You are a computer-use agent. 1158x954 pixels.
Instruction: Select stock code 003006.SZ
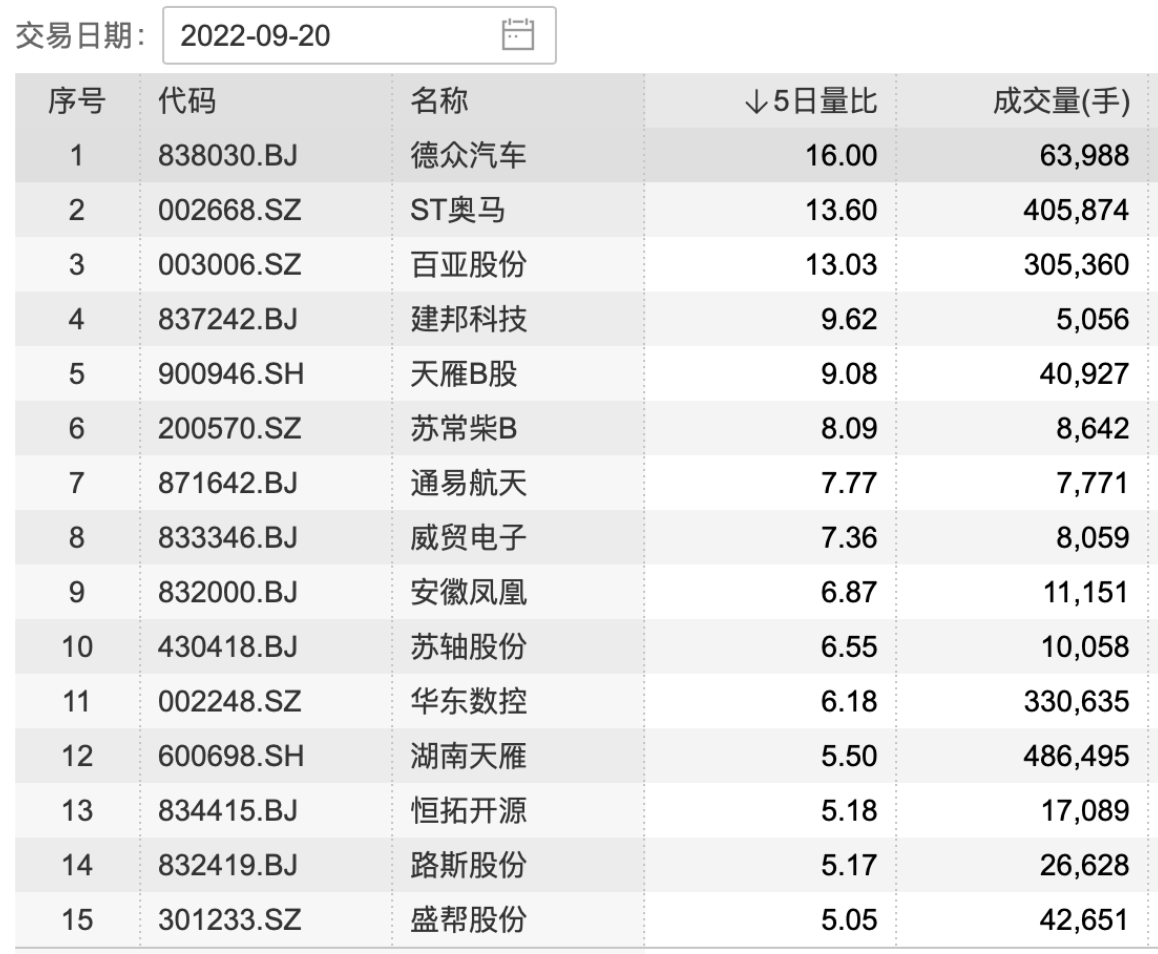(230, 264)
